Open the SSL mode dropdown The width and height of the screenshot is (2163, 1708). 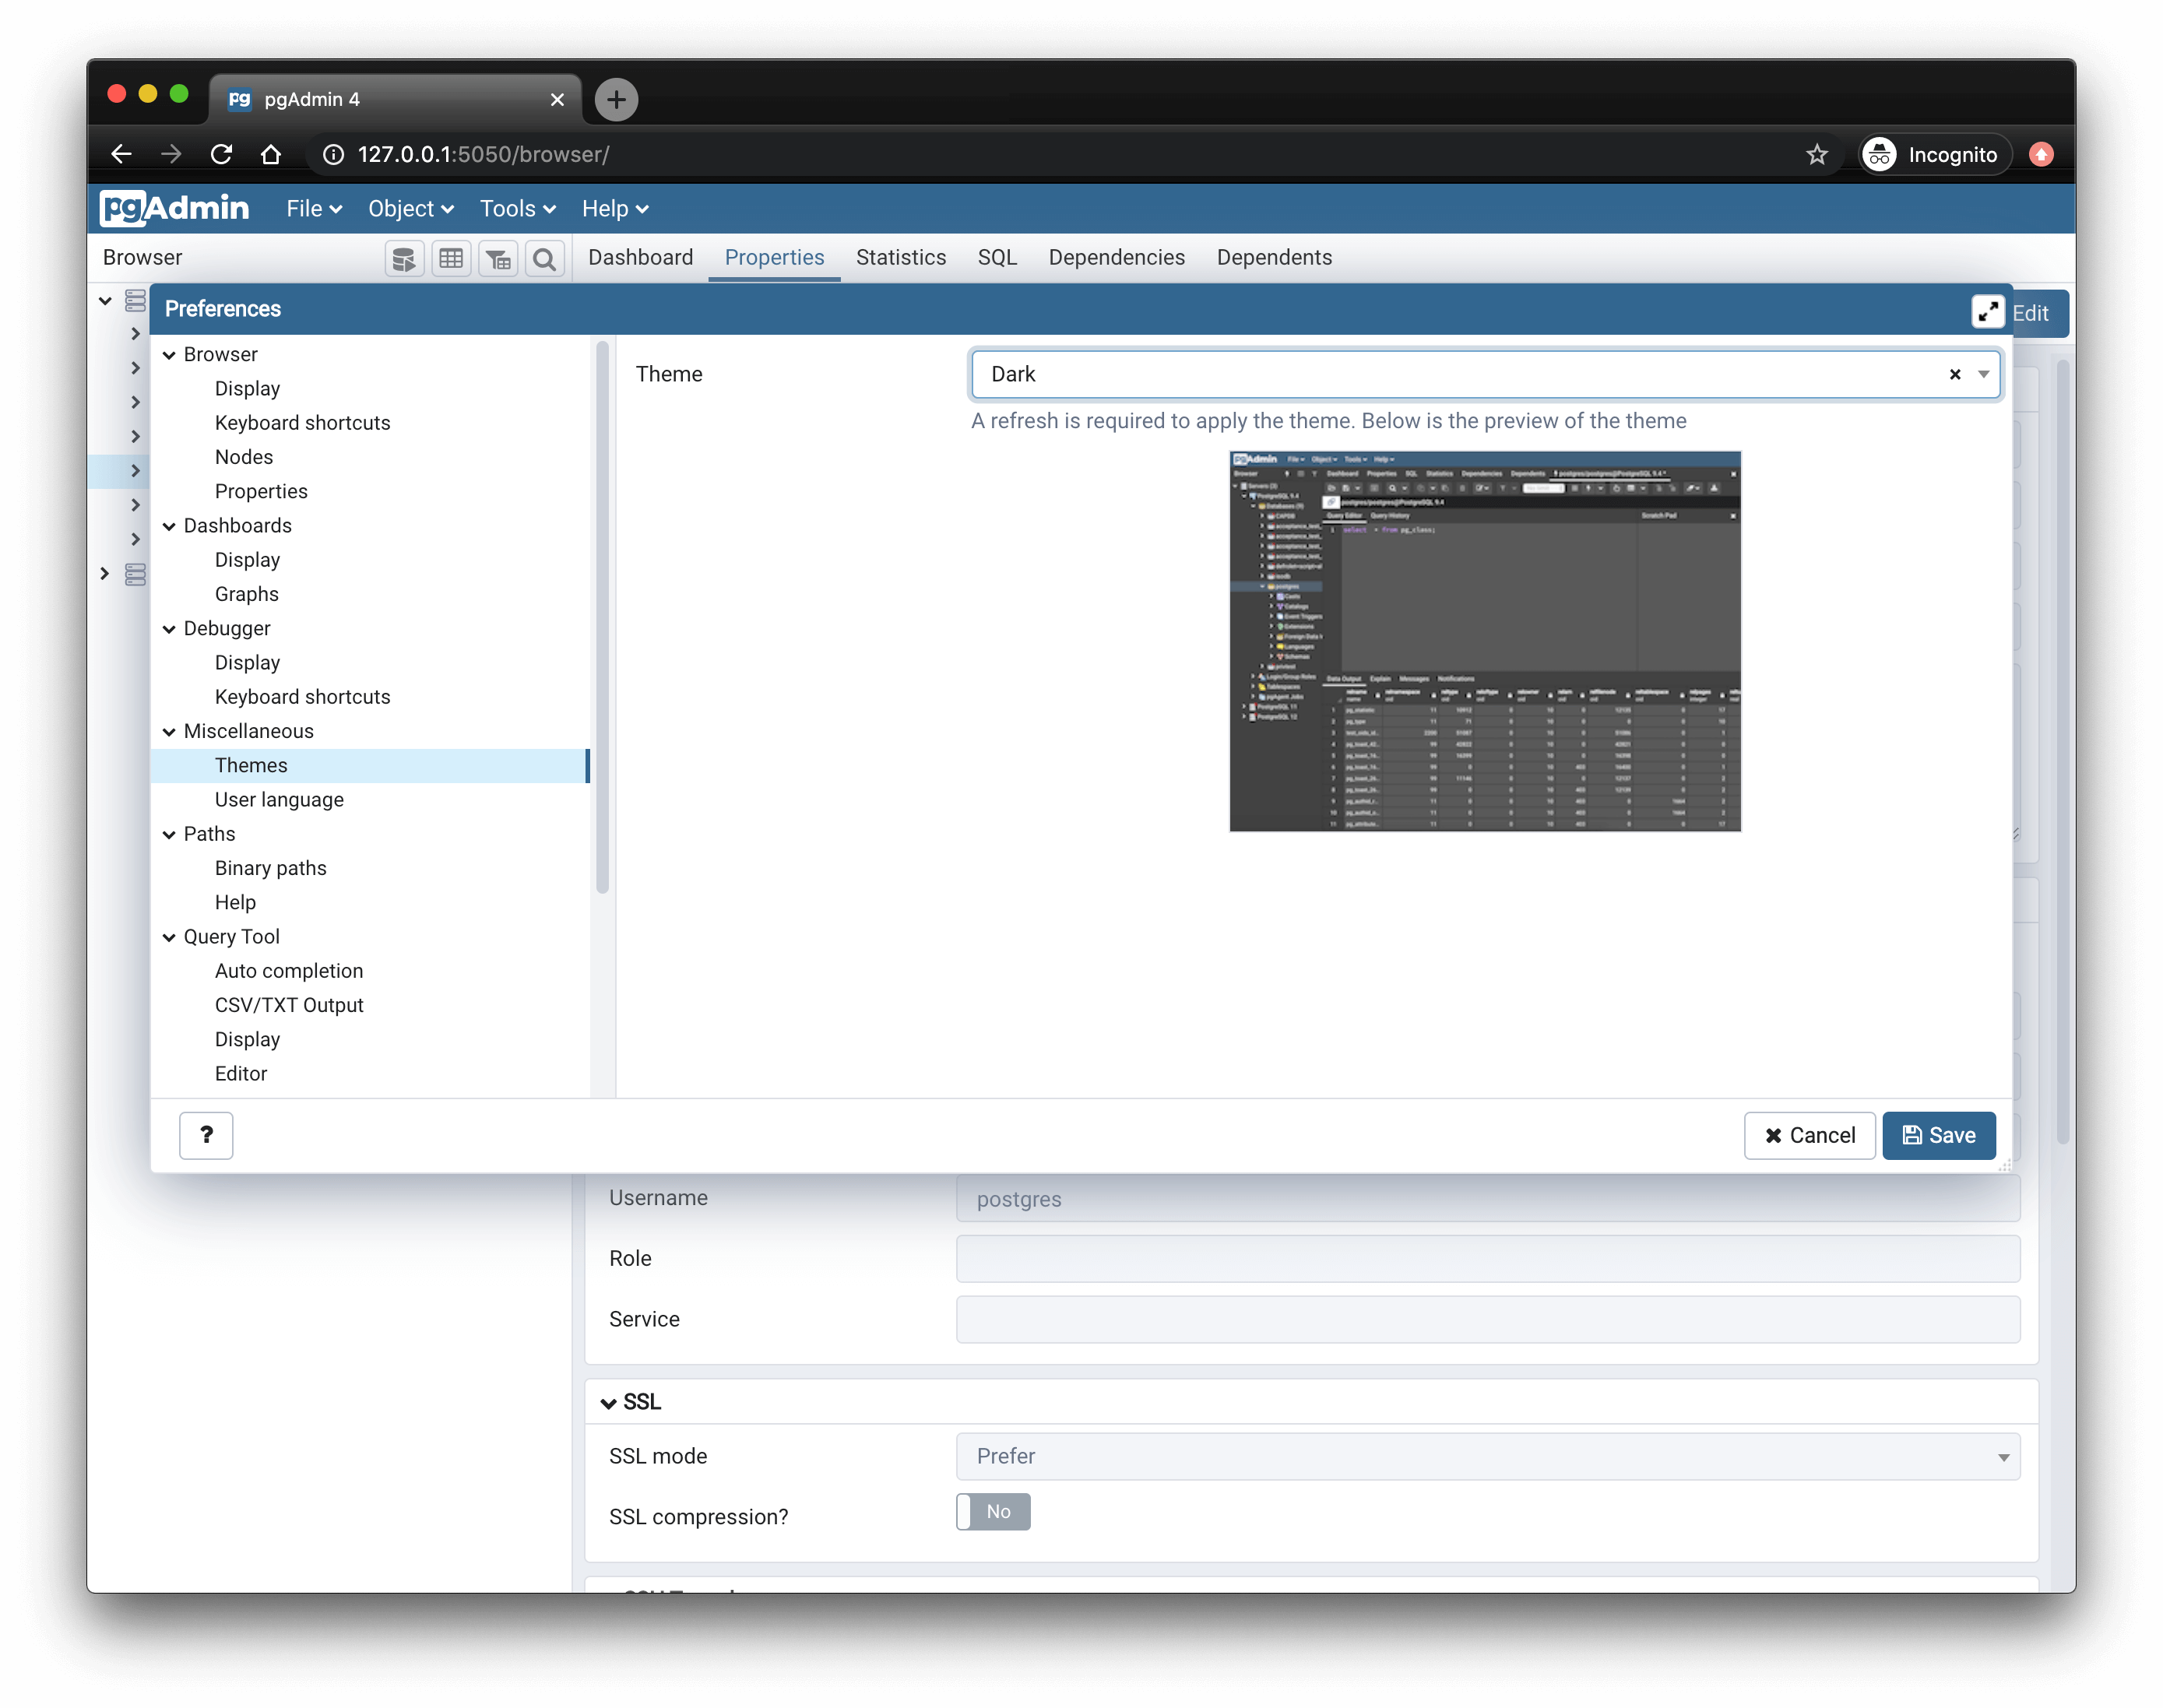click(x=1488, y=1456)
